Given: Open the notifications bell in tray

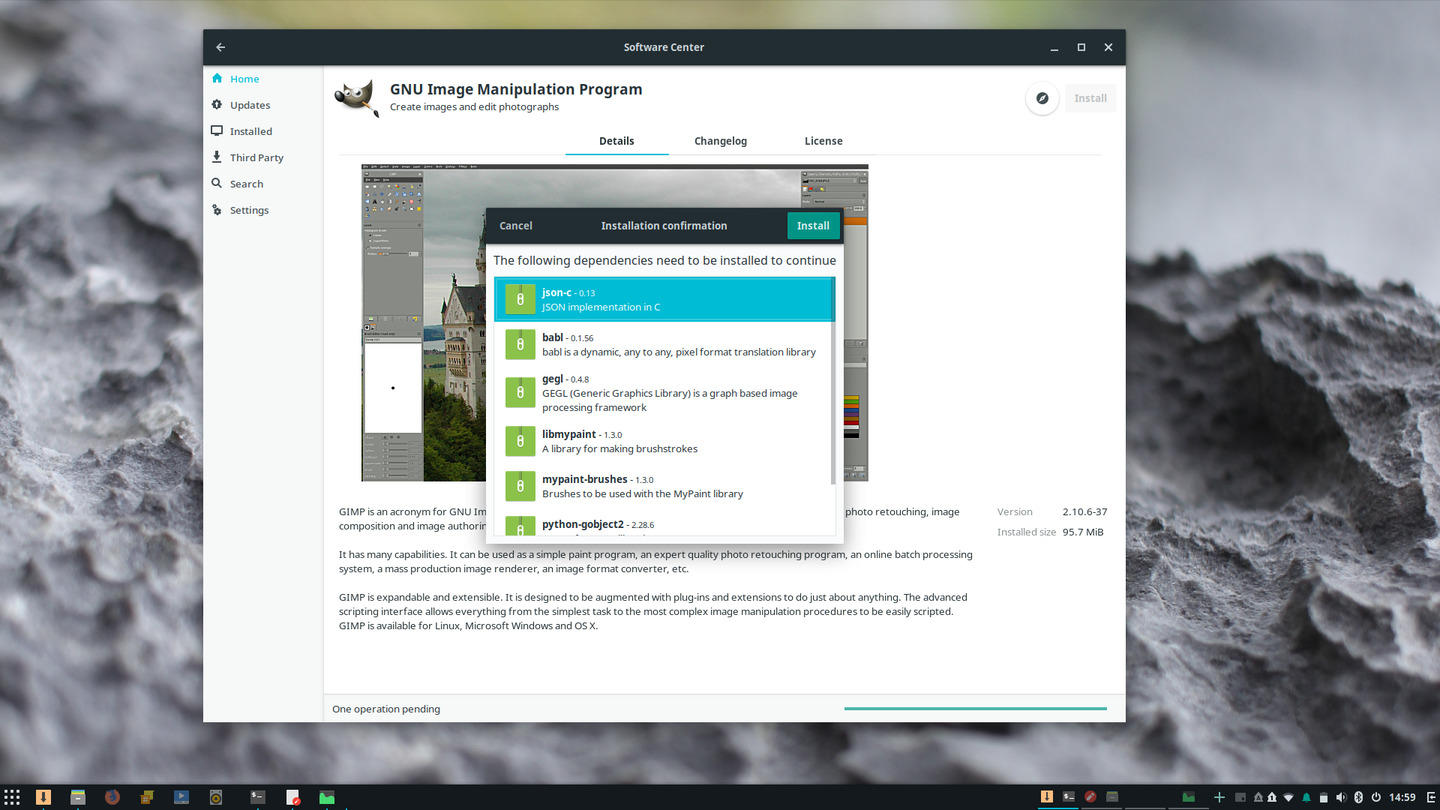Looking at the screenshot, I should 1306,797.
